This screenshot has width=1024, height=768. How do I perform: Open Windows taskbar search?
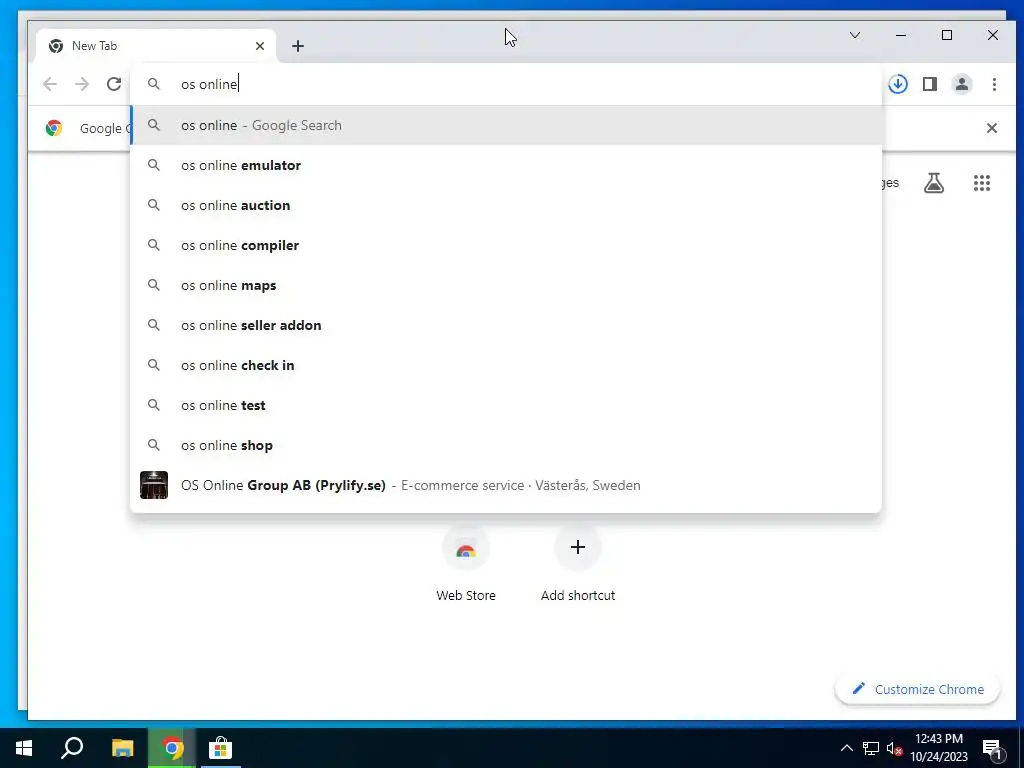pyautogui.click(x=72, y=748)
